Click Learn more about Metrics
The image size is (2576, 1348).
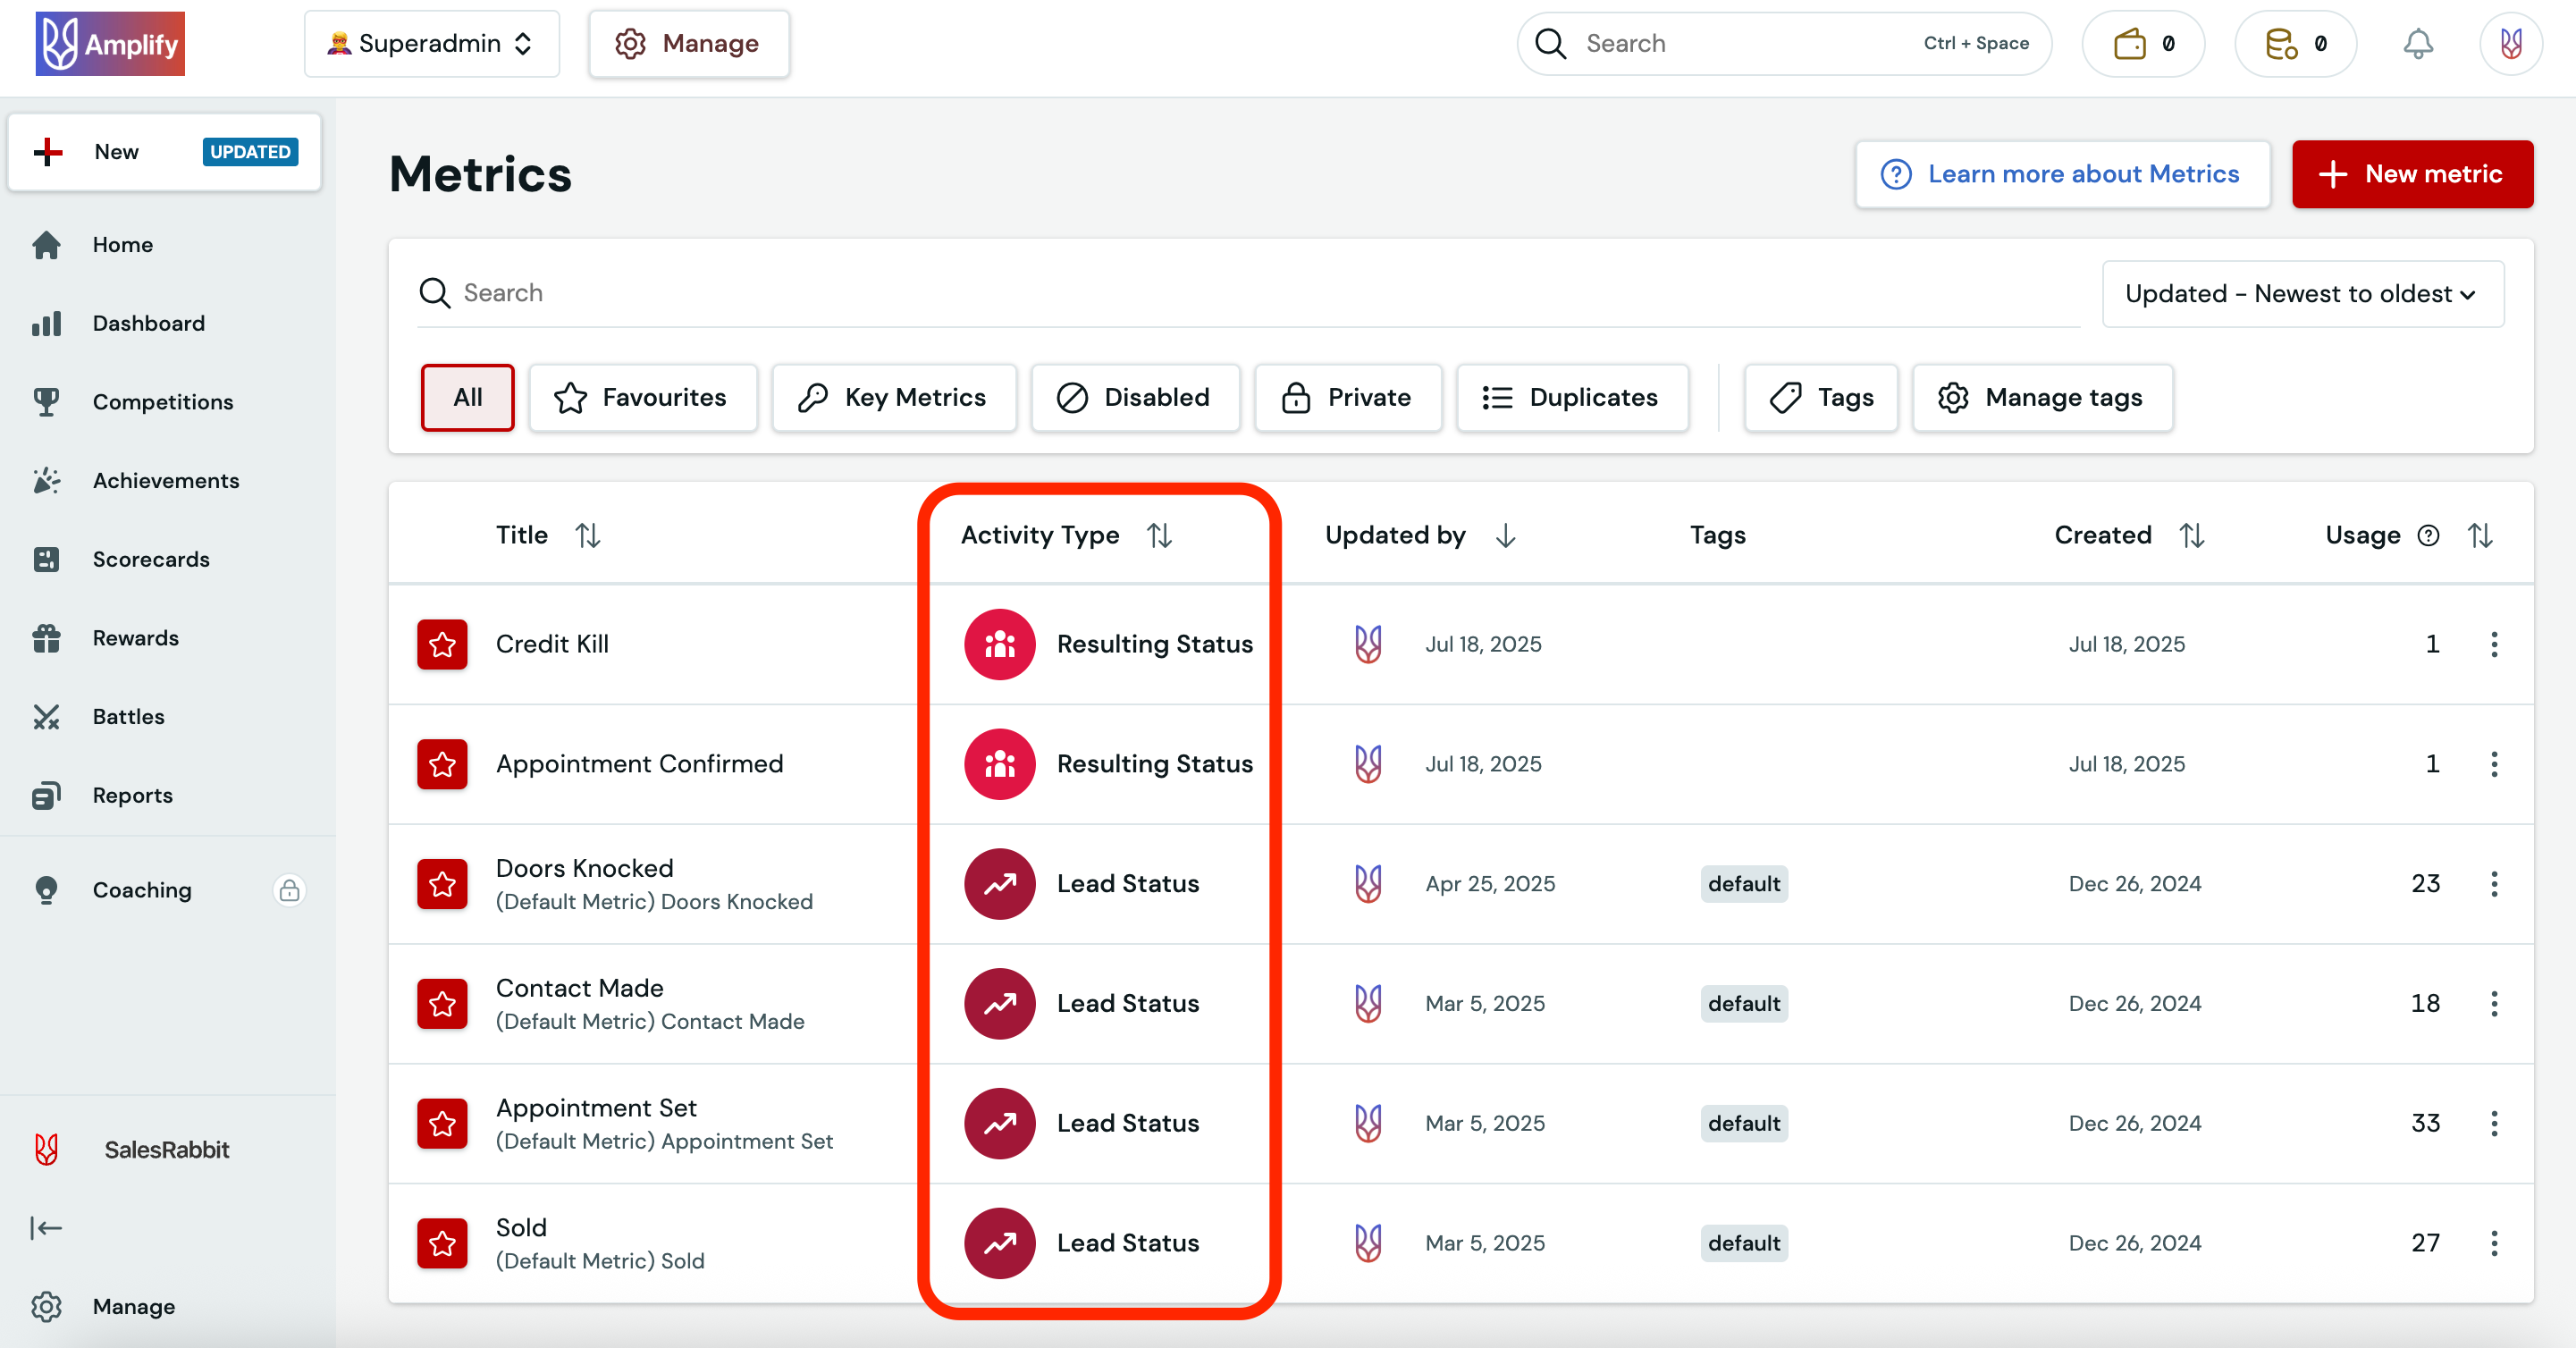(x=2062, y=174)
